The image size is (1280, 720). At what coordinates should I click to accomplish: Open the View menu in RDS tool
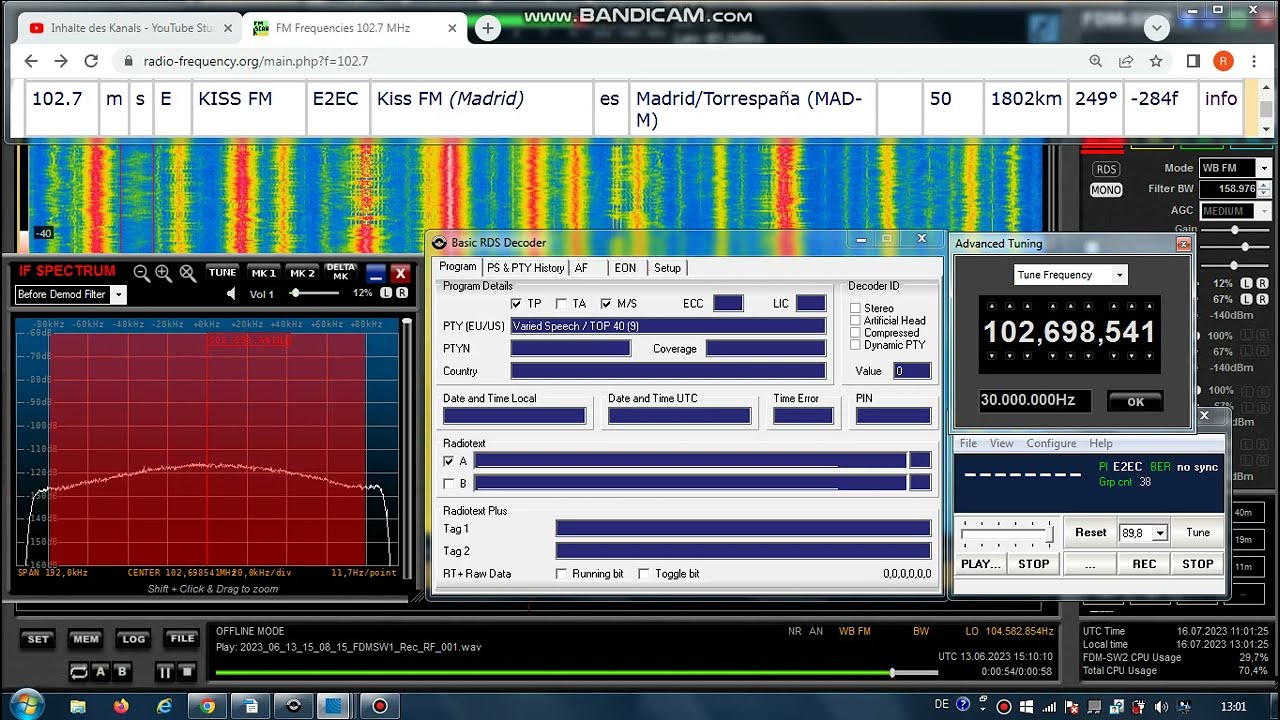[1001, 443]
